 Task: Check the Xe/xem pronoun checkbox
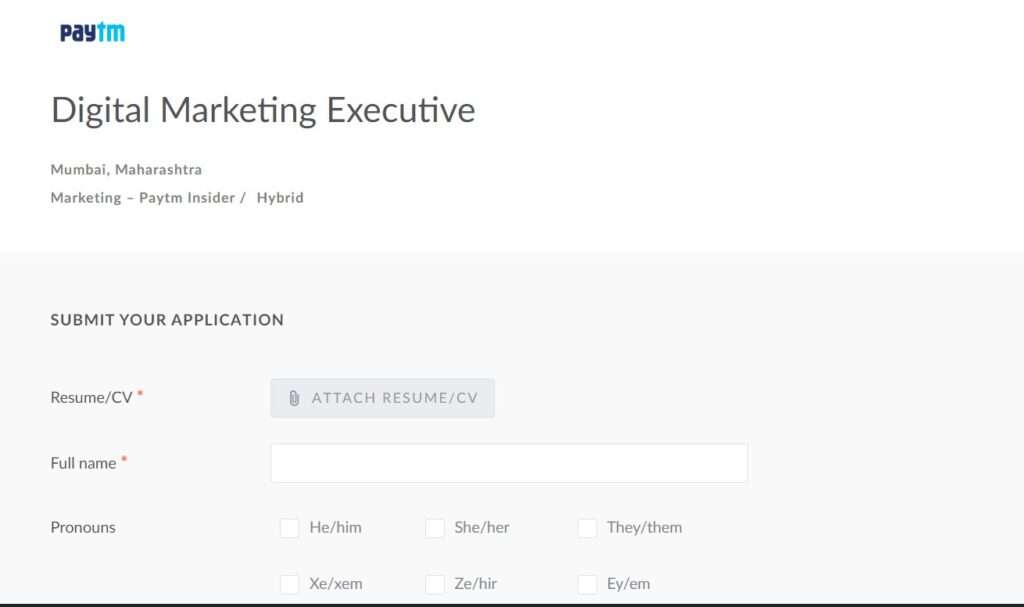click(x=290, y=583)
